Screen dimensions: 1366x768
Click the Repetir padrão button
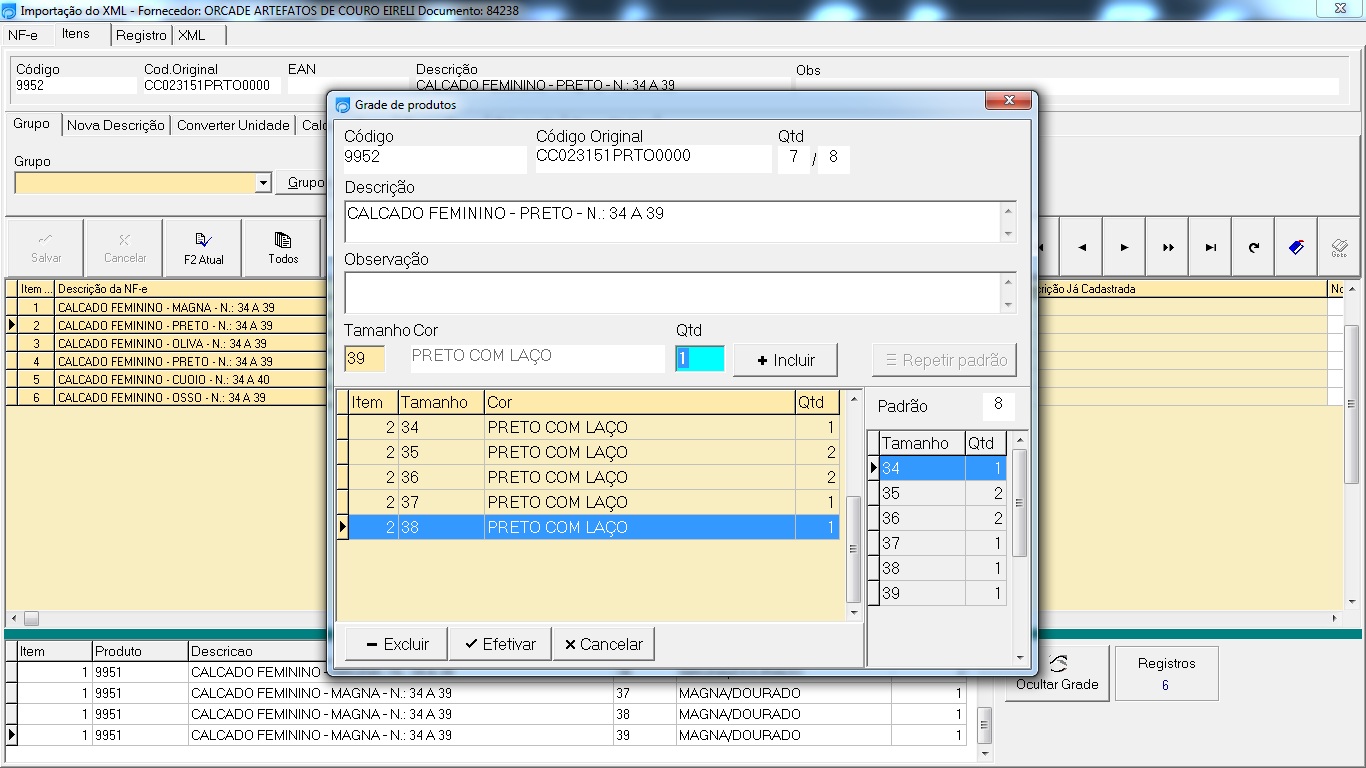coord(945,360)
